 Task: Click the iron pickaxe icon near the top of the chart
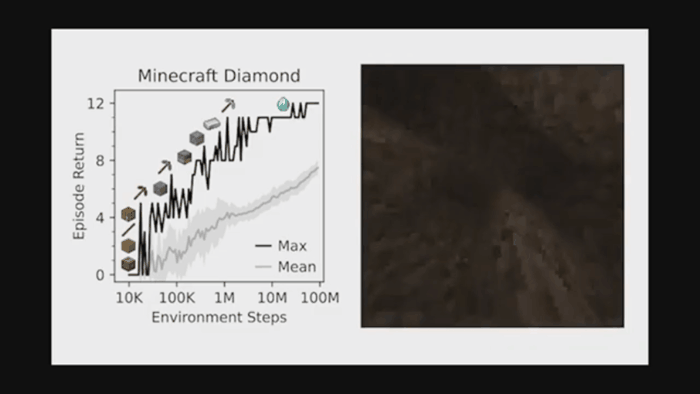[228, 106]
